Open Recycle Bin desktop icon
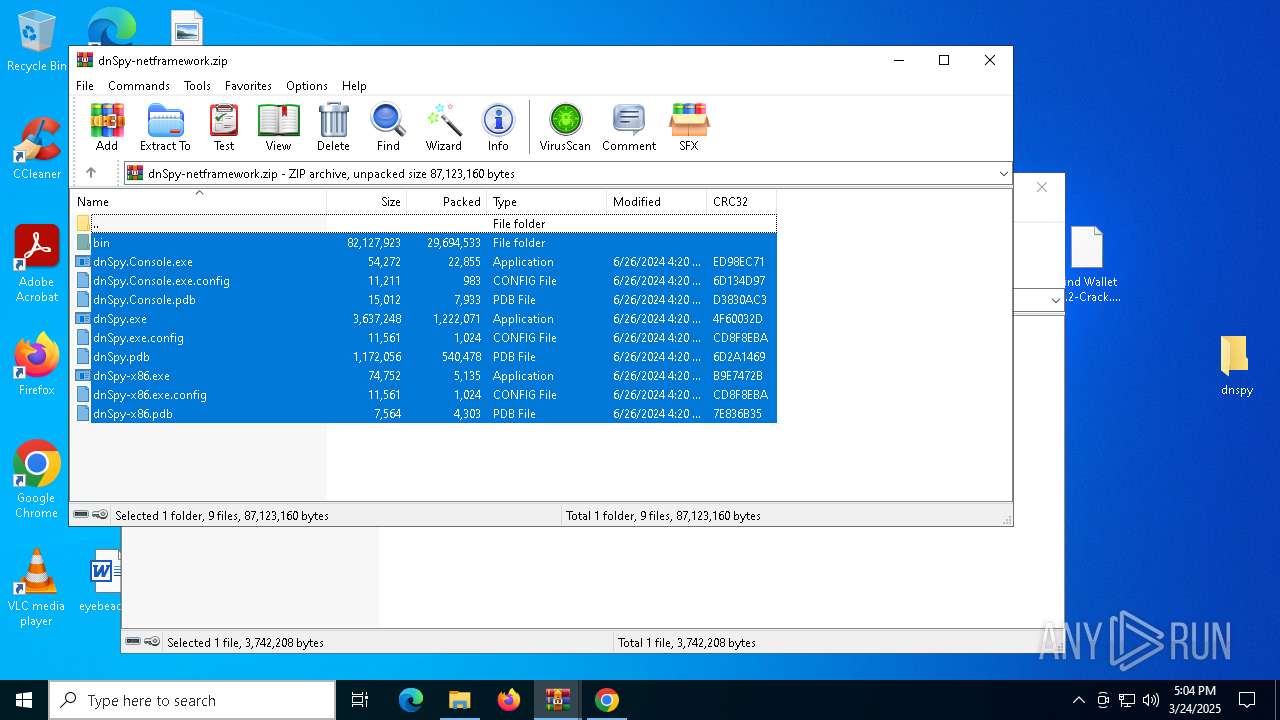 pos(36,41)
